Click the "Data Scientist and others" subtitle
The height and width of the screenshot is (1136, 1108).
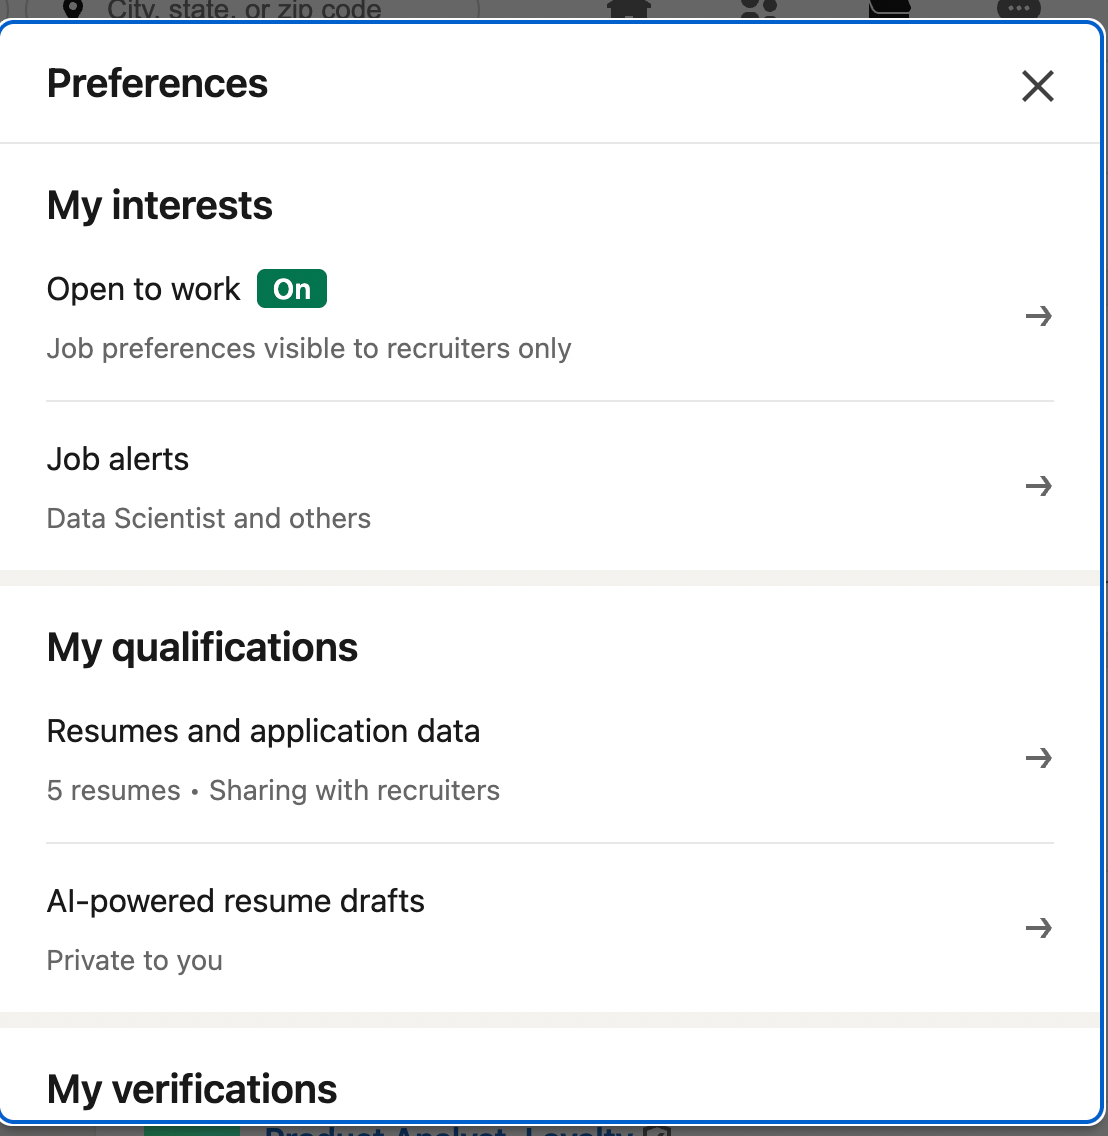click(209, 519)
